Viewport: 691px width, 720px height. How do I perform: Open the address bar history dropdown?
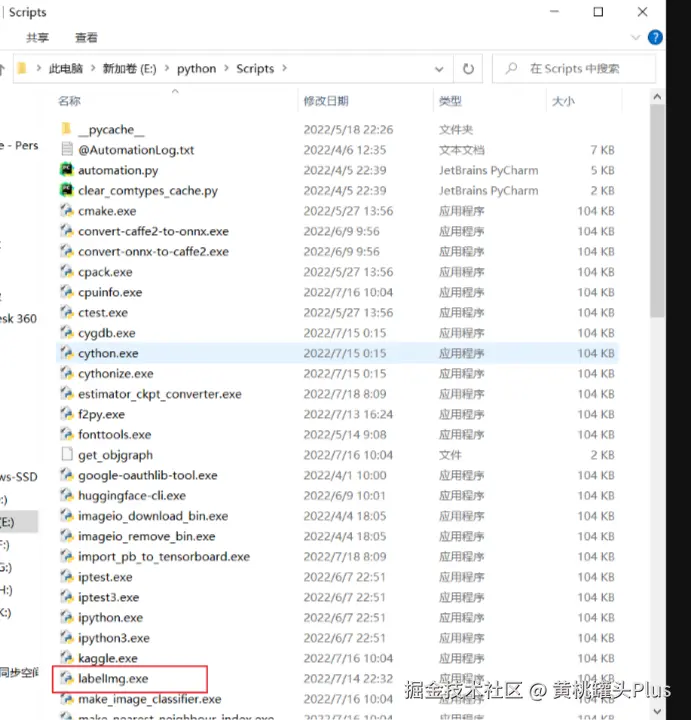[x=439, y=69]
